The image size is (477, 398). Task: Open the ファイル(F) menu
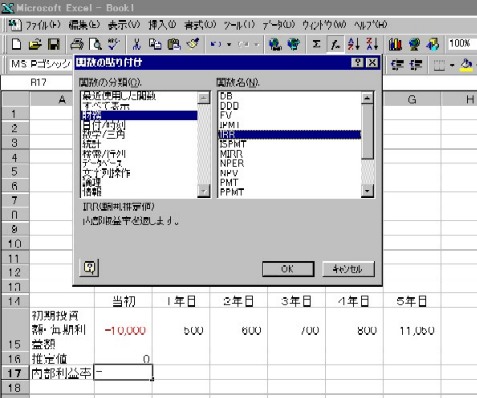pyautogui.click(x=43, y=25)
